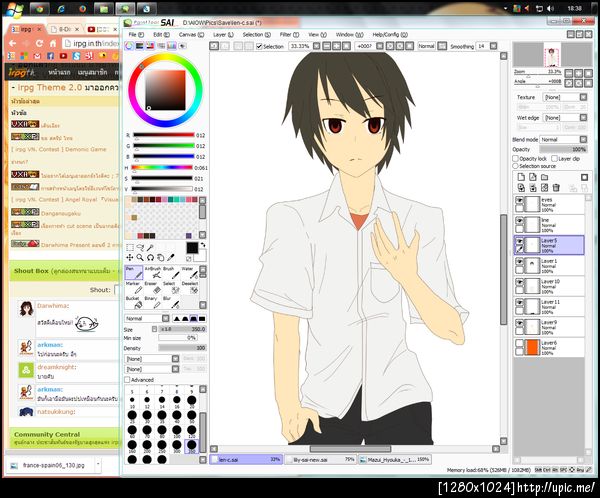
Task: Select the Blur tool
Action: pos(171,302)
